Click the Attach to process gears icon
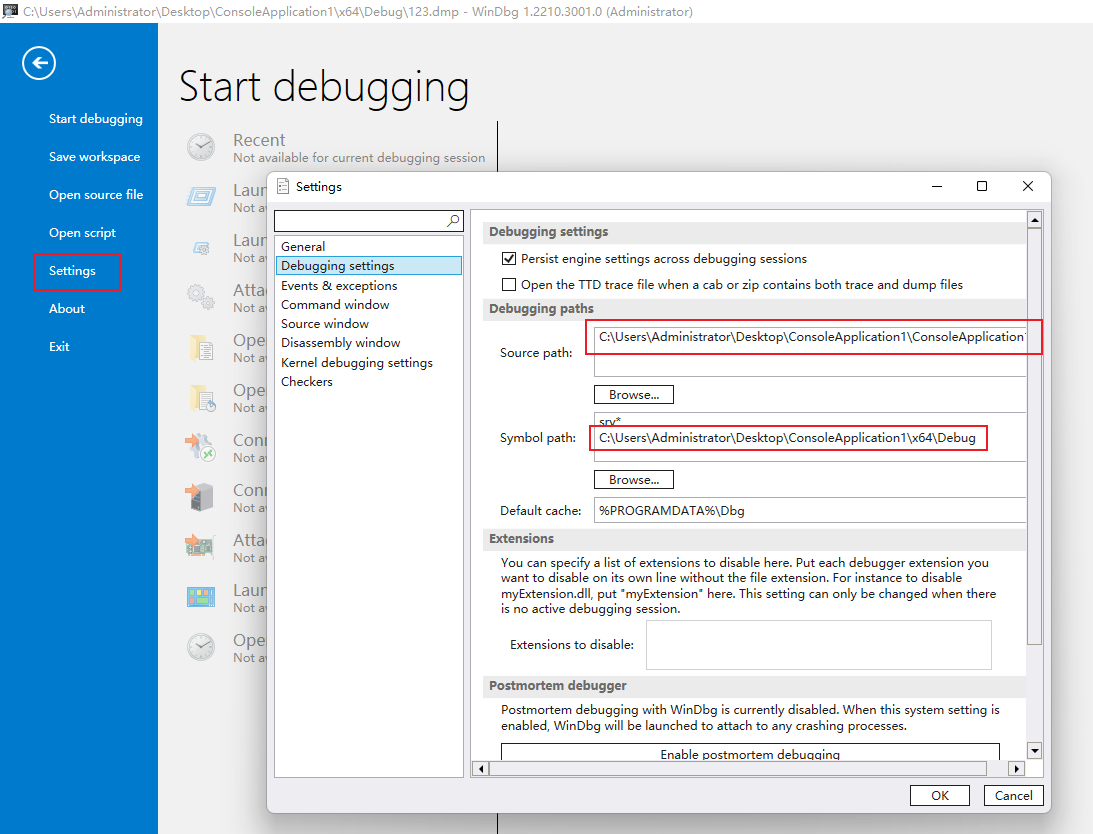This screenshot has height=834, width=1093. pos(201,297)
